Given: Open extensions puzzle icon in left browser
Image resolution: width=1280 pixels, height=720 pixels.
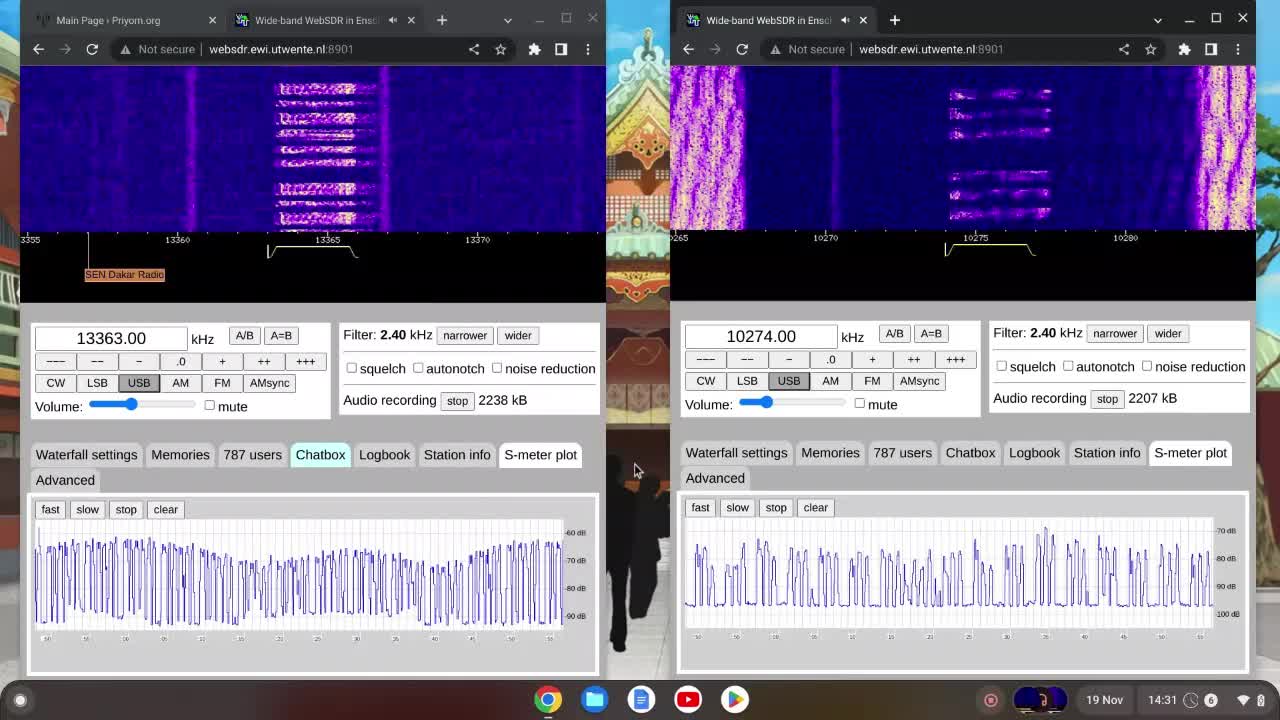Looking at the screenshot, I should coord(535,49).
